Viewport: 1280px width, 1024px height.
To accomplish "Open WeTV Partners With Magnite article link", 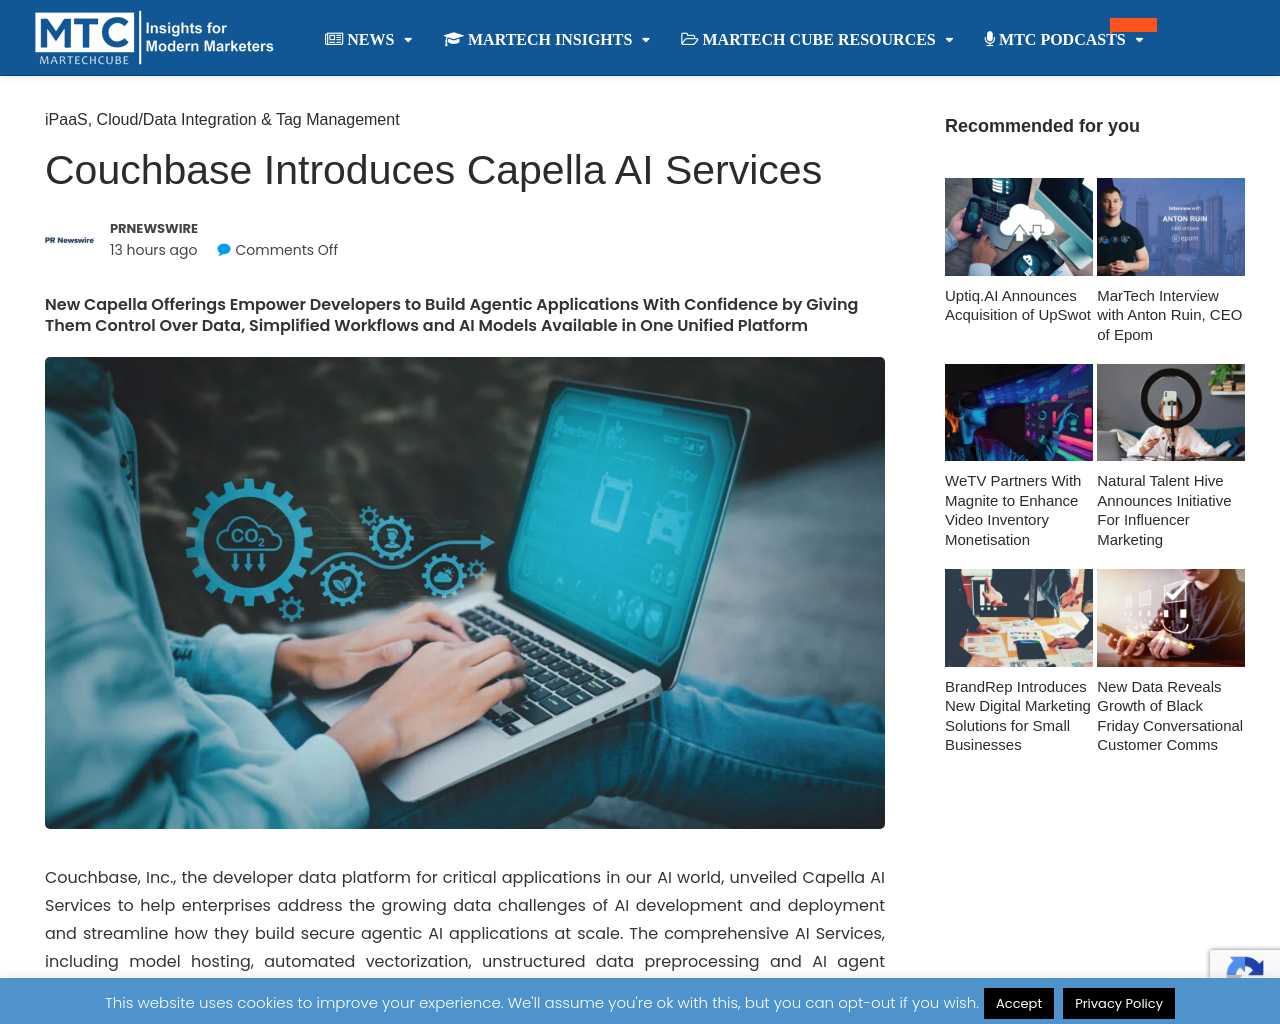I will pos(1013,511).
